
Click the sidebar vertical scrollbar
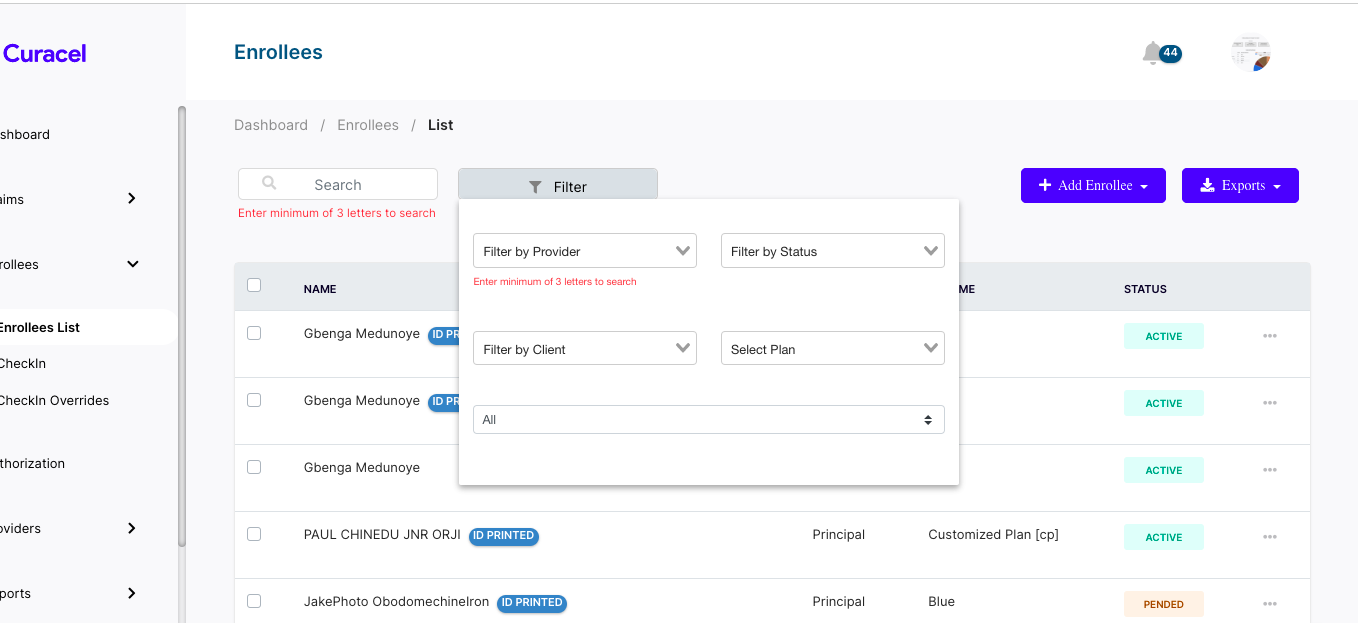pos(182,325)
